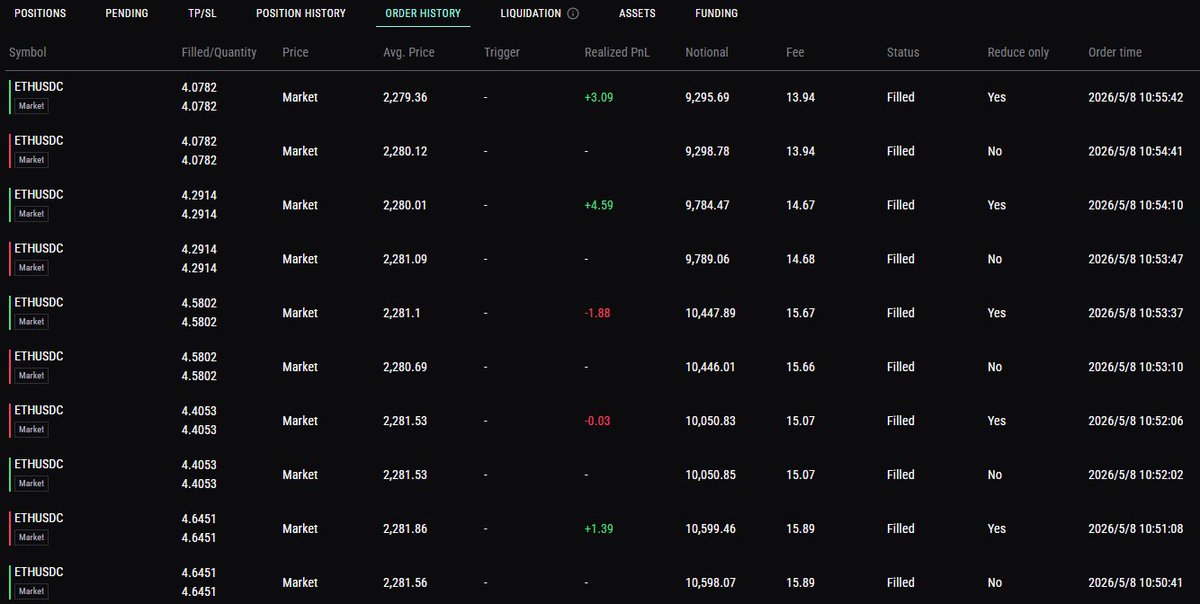Click the Market badge in the 10:52:06 order
The width and height of the screenshot is (1200, 604).
(x=32, y=429)
